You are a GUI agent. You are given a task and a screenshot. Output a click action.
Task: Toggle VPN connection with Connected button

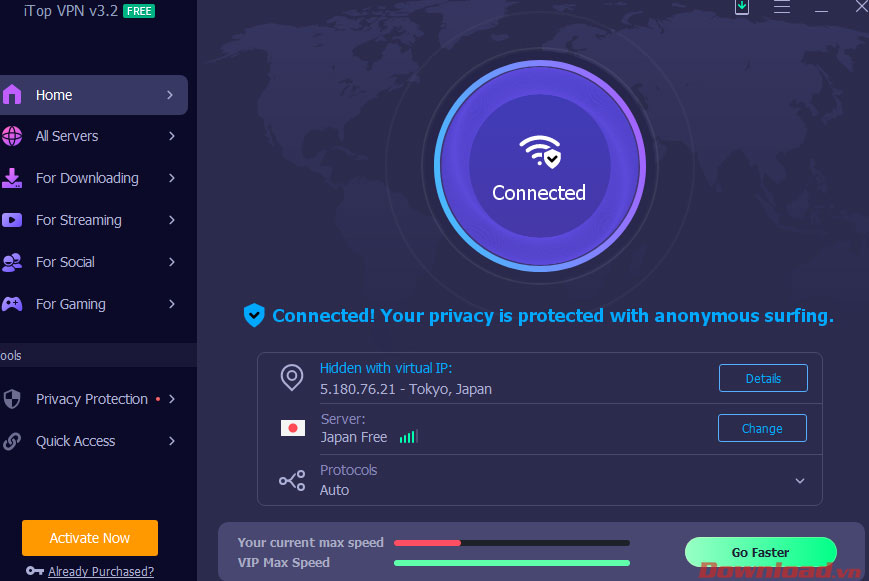click(x=539, y=167)
